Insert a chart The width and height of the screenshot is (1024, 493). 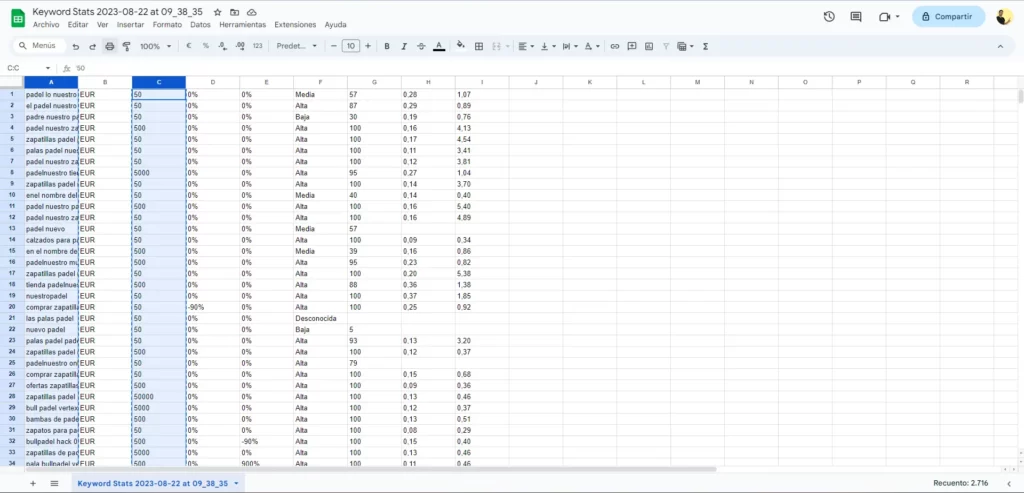point(648,46)
